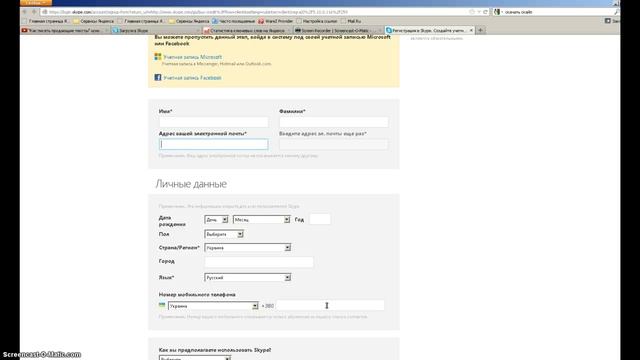Viewport: 640px width, 360px height.
Task: Click the magnifier icon in the search box
Action: click(x=616, y=12)
